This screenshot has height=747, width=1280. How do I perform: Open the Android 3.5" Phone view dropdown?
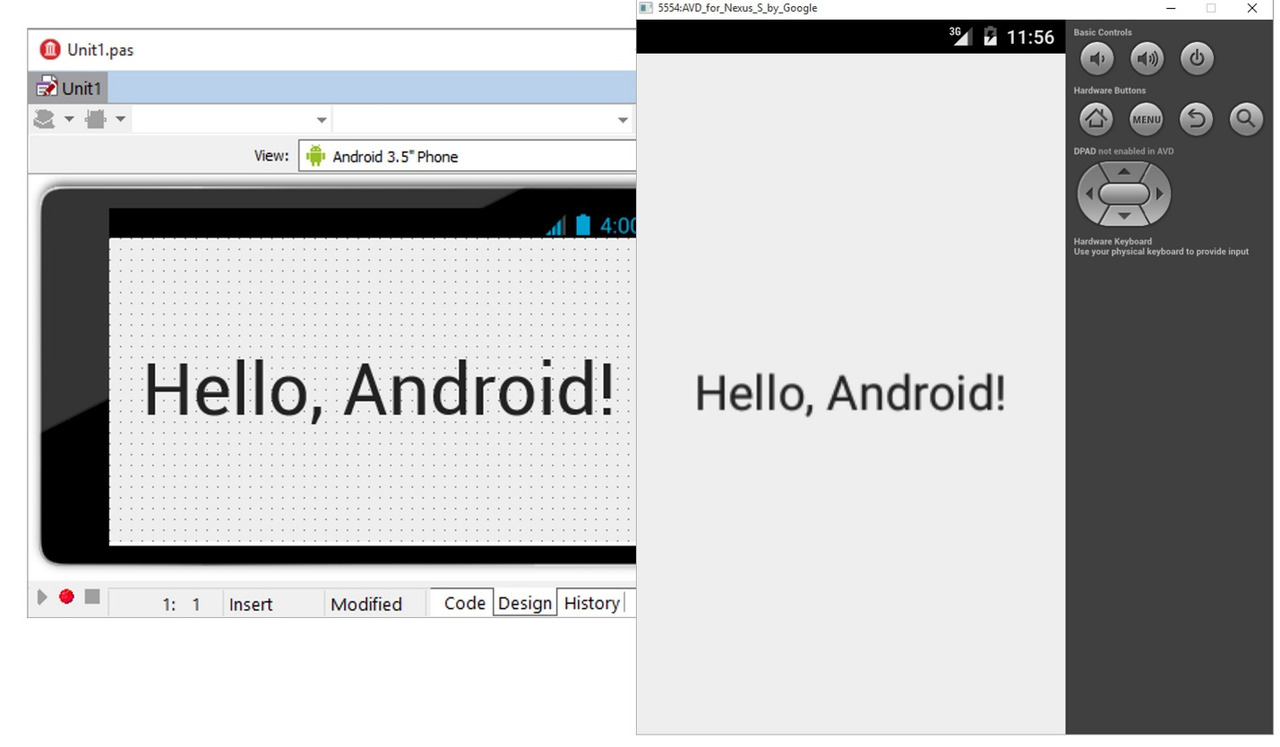467,156
